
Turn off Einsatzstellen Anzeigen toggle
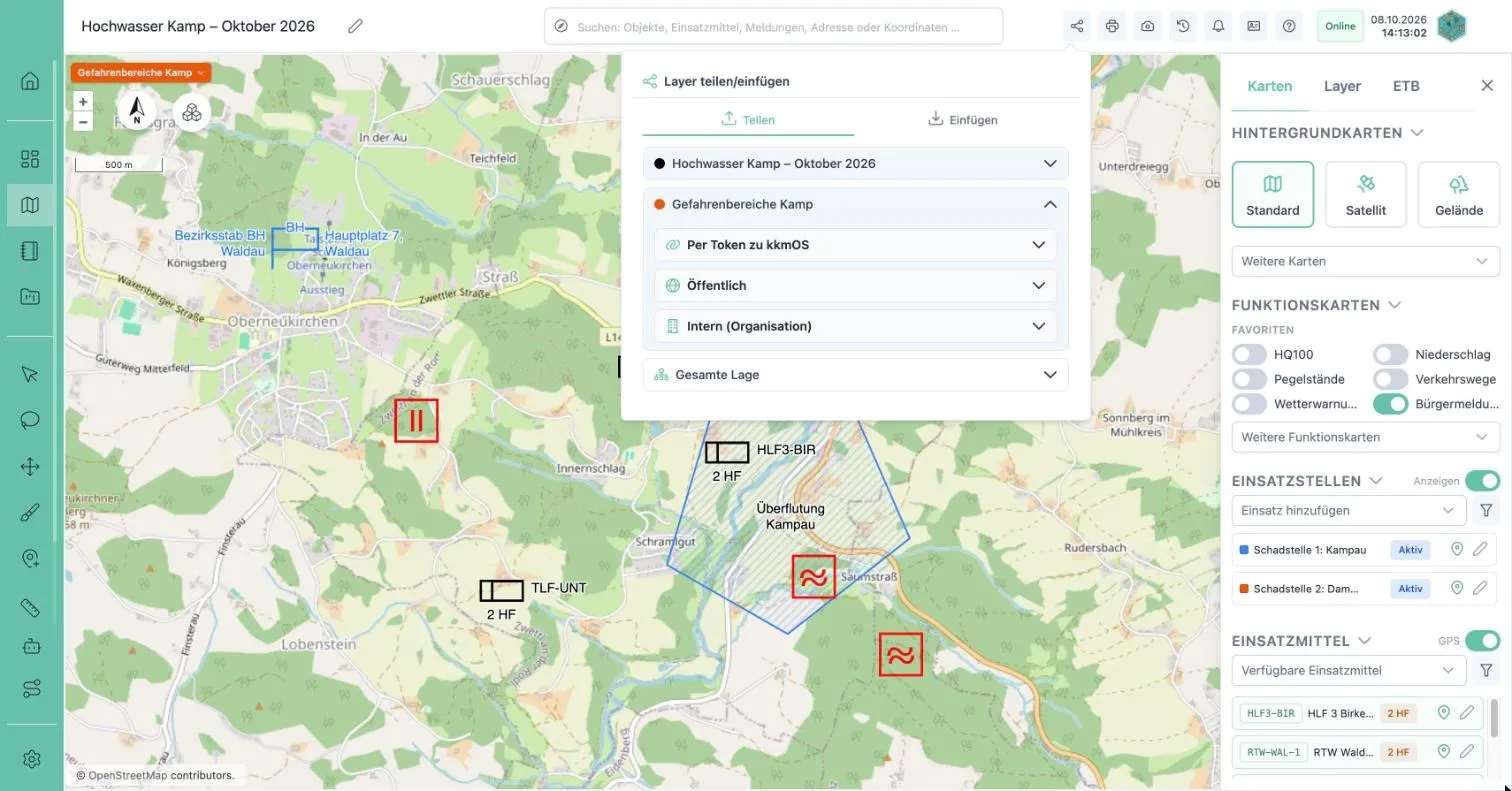point(1482,481)
